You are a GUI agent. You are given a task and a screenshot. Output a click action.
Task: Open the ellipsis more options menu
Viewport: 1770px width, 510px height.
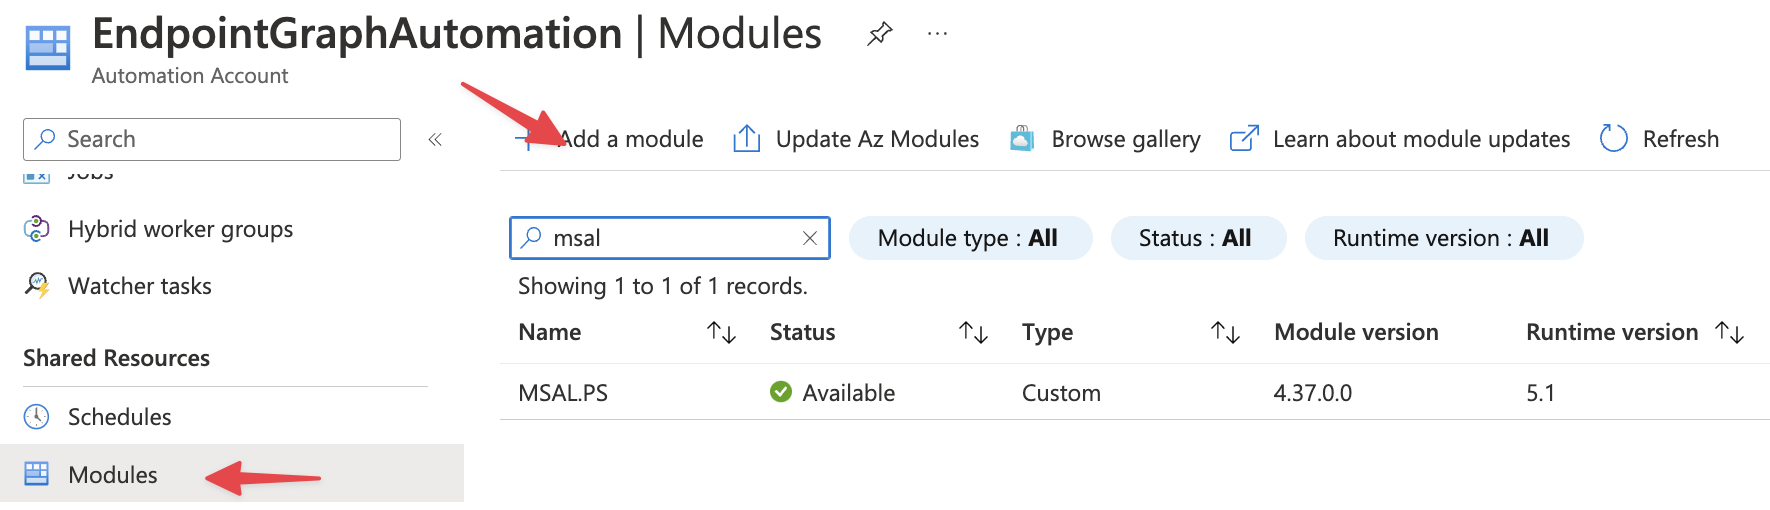click(x=937, y=34)
